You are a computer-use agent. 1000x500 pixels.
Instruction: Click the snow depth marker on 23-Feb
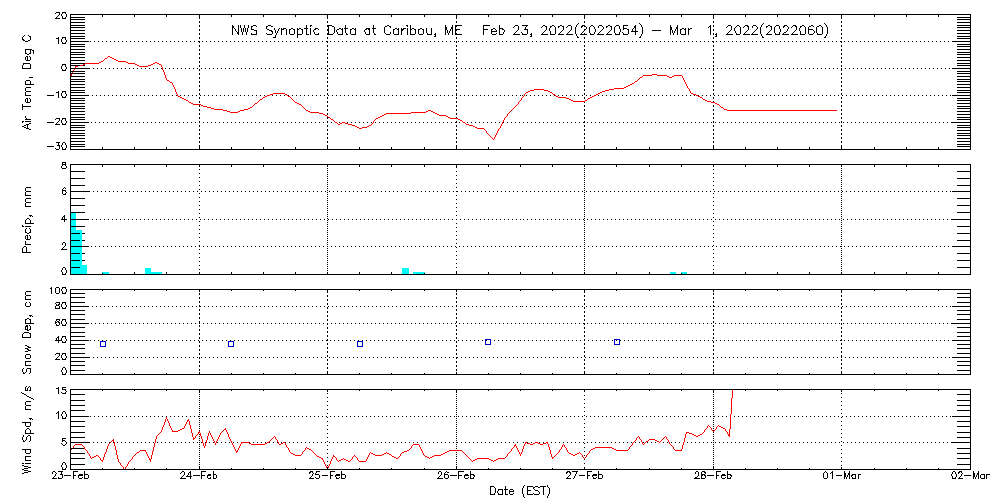103,344
